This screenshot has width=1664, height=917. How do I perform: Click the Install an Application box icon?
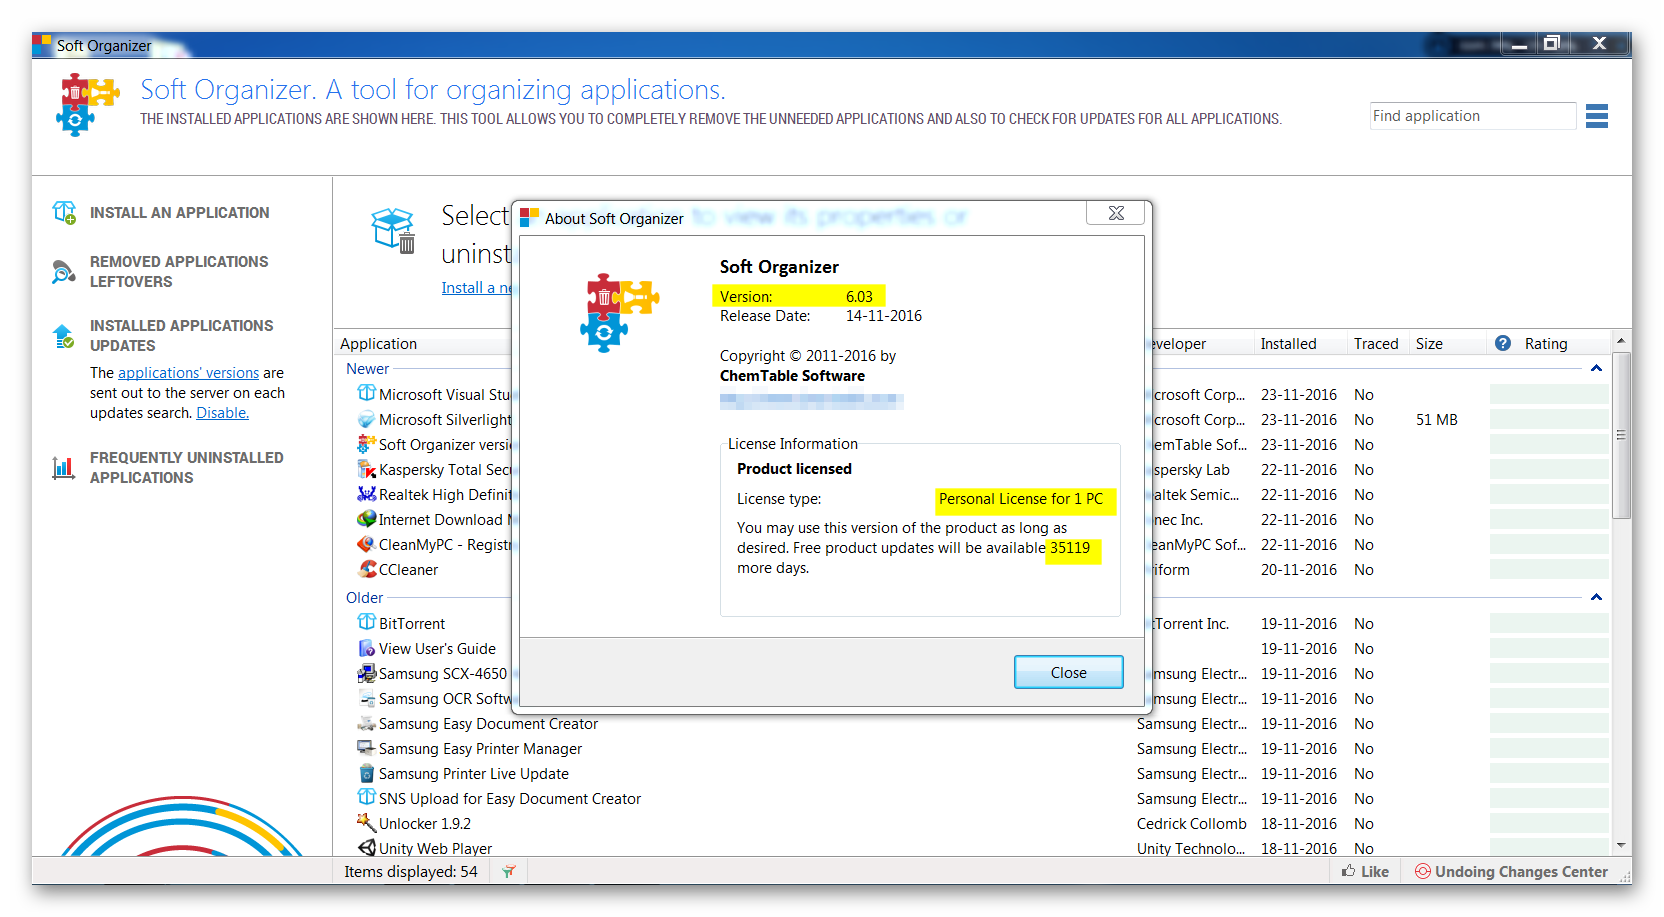pyautogui.click(x=64, y=212)
